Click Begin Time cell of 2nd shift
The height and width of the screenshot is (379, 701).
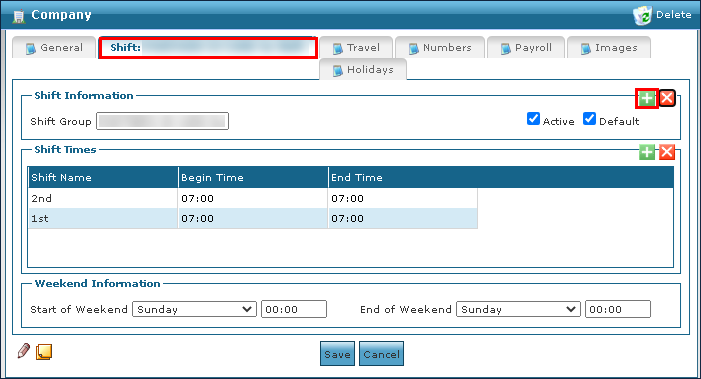[253, 198]
